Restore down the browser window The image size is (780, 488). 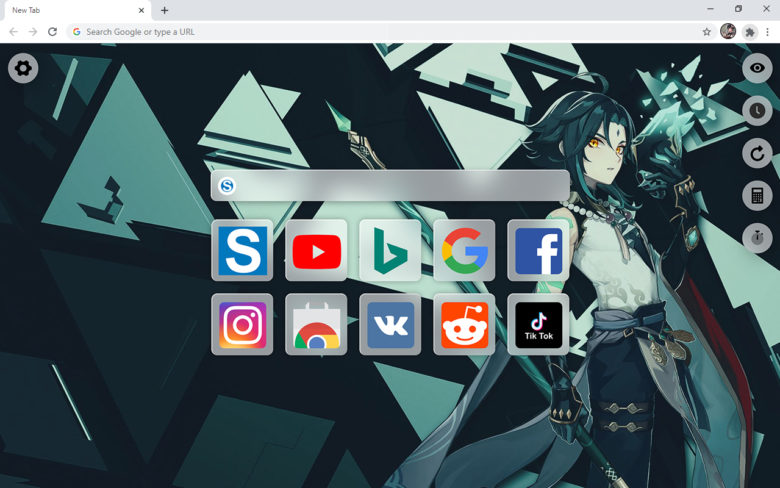(x=738, y=8)
